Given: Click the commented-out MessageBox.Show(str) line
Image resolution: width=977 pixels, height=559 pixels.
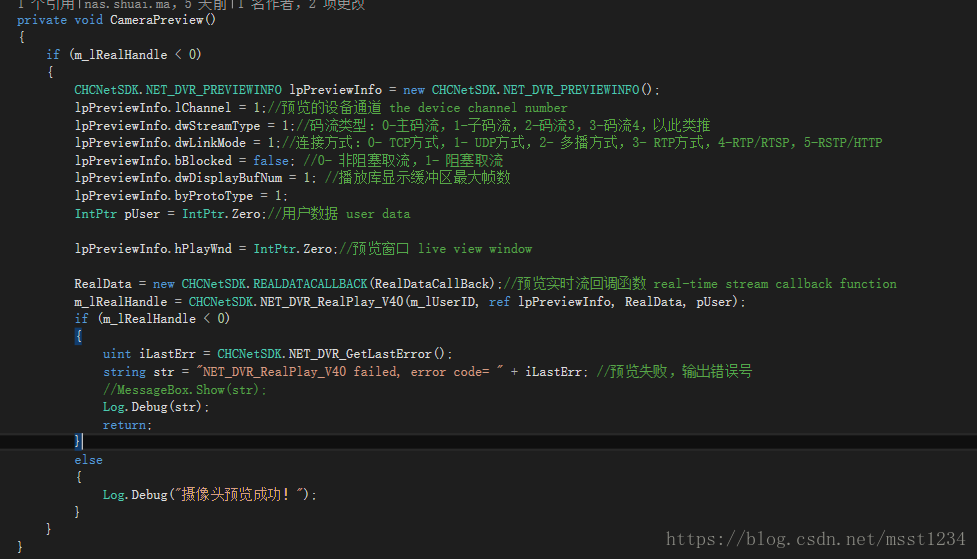Looking at the screenshot, I should (x=184, y=389).
